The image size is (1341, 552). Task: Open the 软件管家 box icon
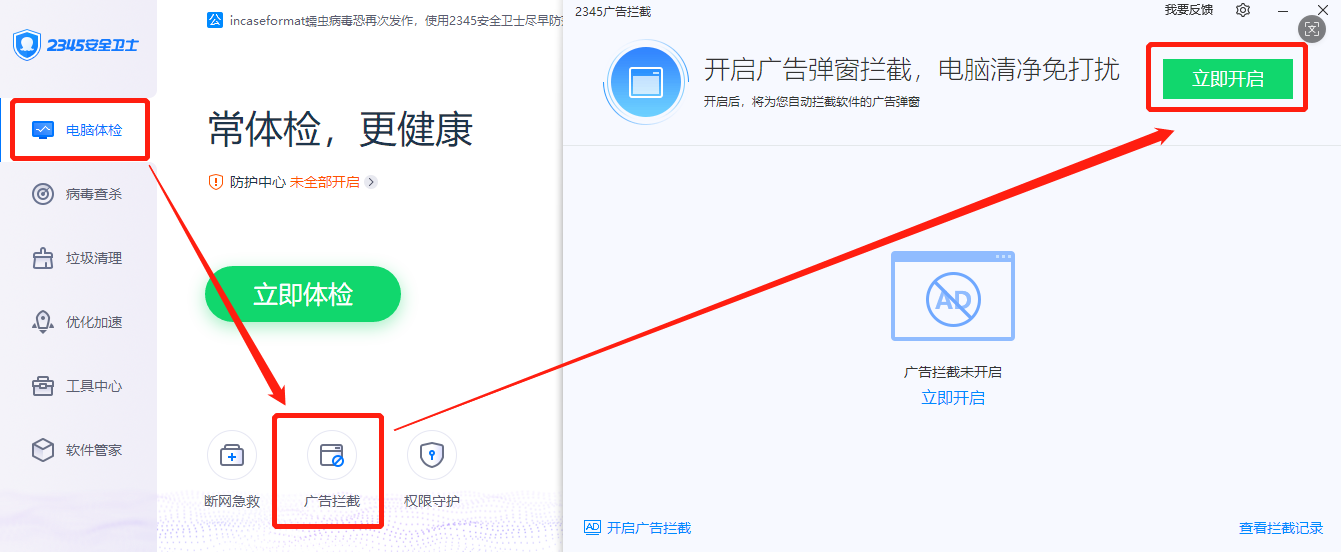tap(43, 450)
